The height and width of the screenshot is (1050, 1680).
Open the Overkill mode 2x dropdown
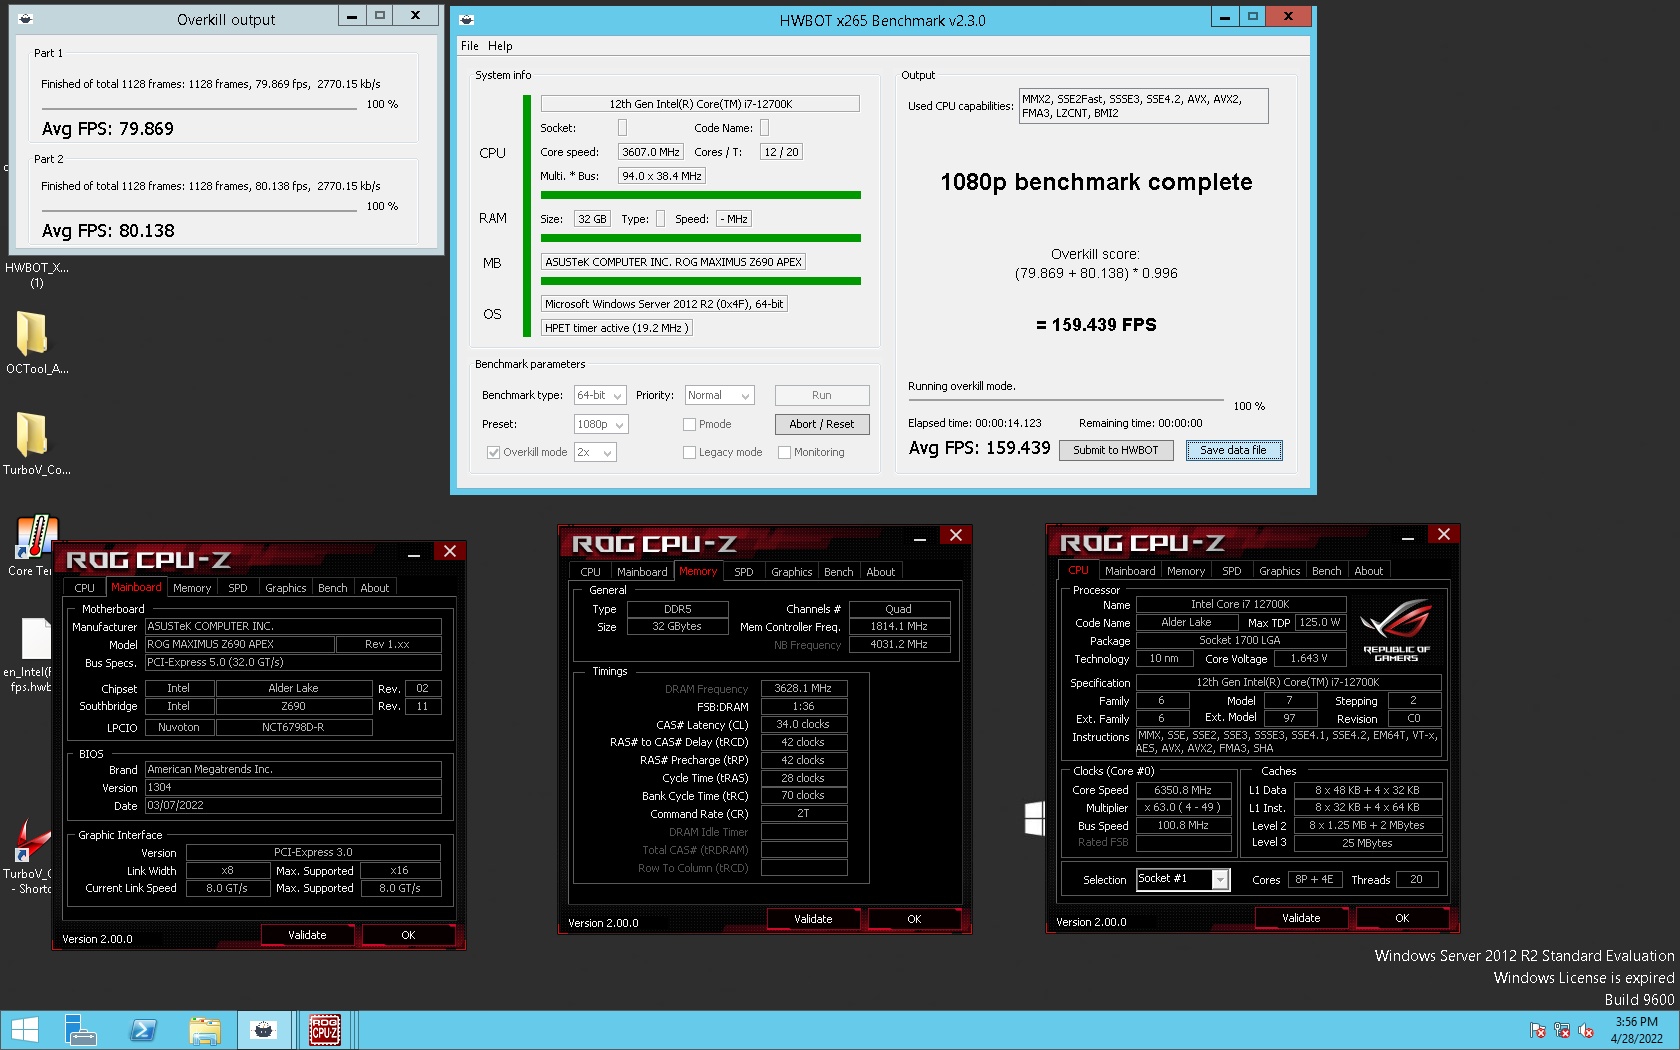595,452
